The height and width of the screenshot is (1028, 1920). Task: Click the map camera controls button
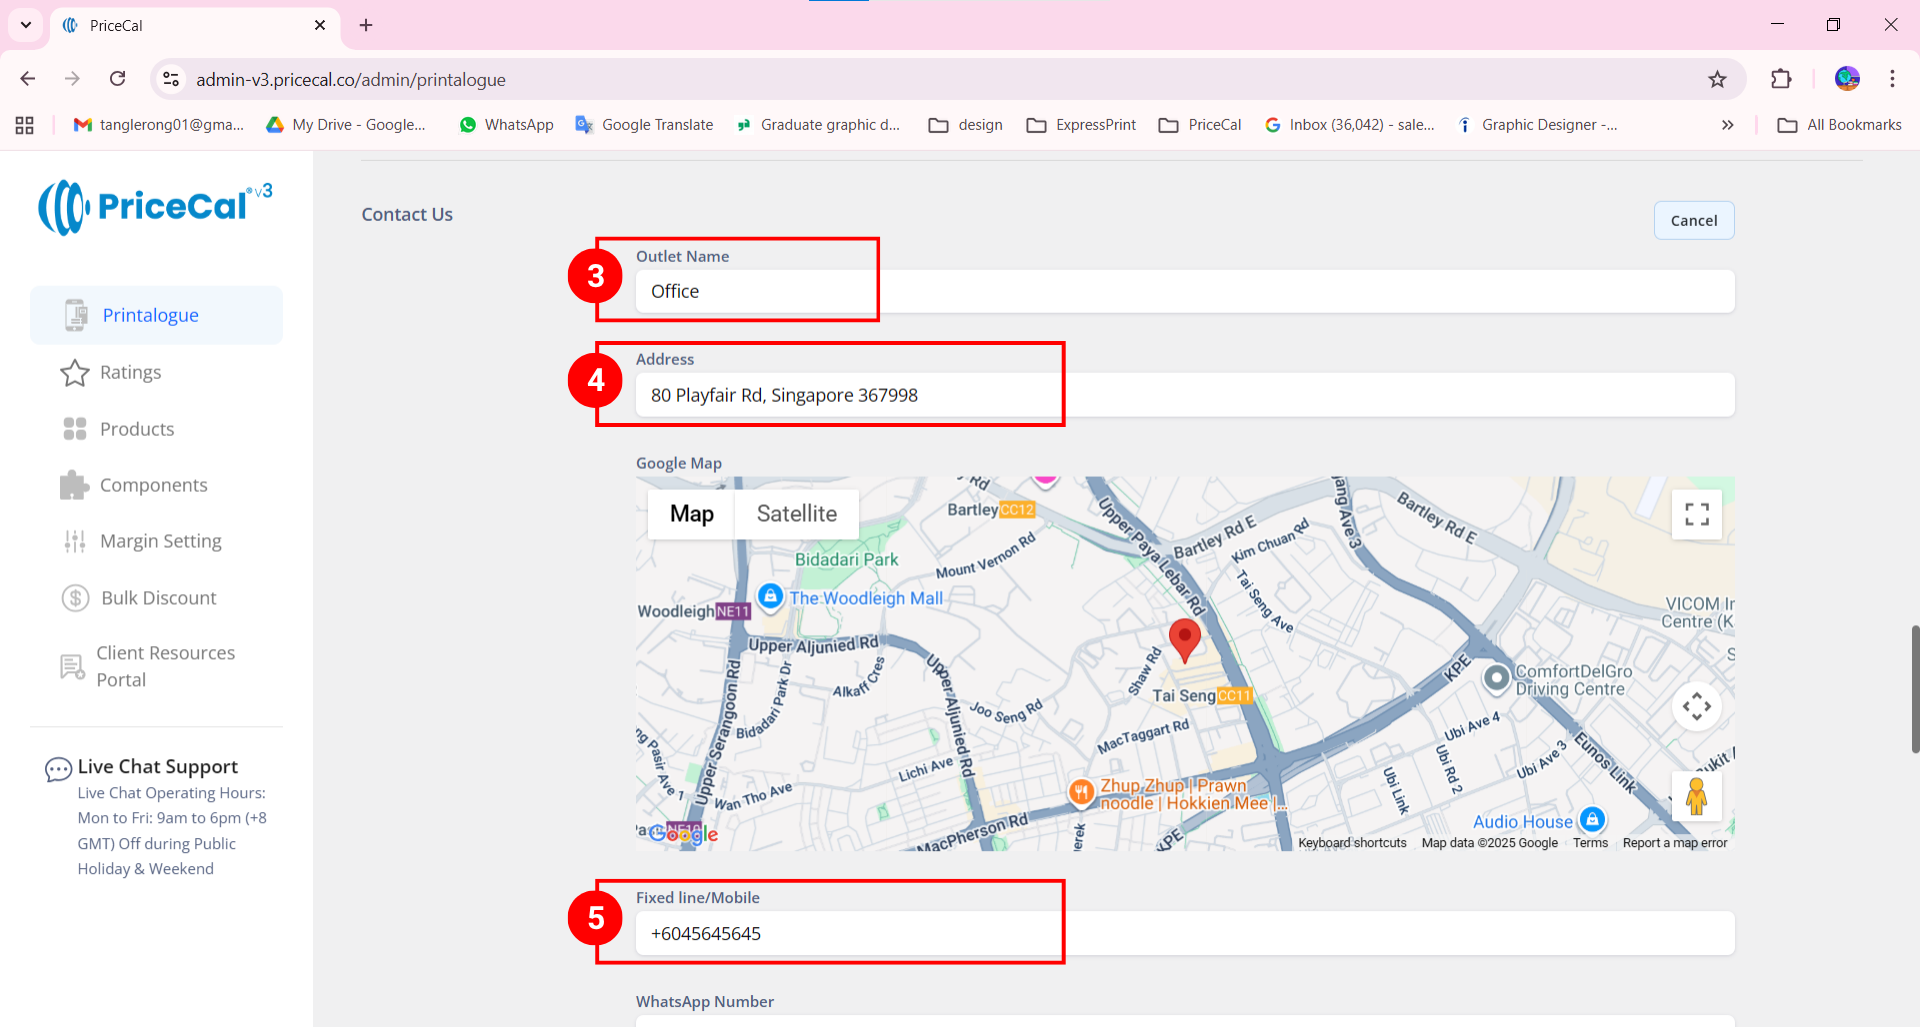coord(1696,707)
